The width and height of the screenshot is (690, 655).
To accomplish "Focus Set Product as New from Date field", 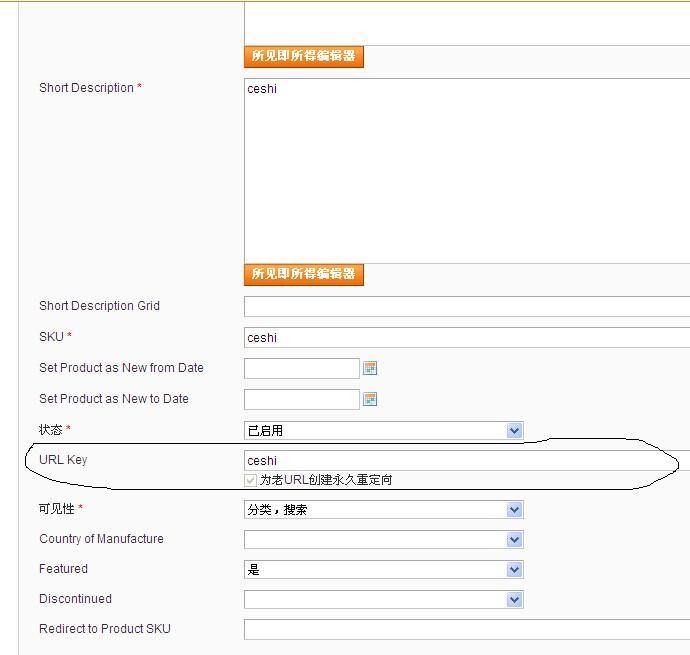I will pyautogui.click(x=301, y=369).
